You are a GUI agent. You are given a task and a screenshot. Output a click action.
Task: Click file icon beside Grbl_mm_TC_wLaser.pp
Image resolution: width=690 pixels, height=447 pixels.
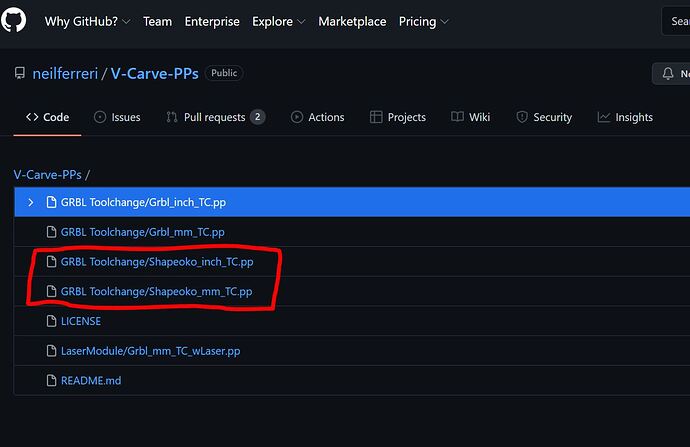pos(51,351)
